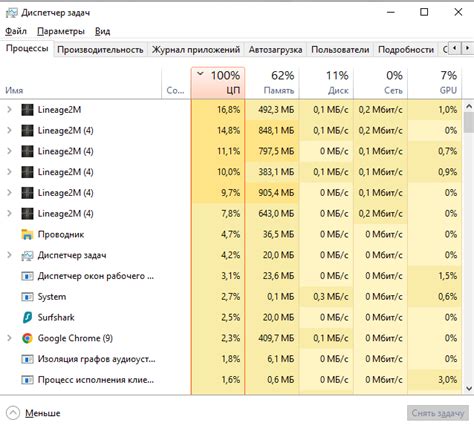Sort by the Диск column header
This screenshot has height=431, width=474.
click(x=327, y=83)
